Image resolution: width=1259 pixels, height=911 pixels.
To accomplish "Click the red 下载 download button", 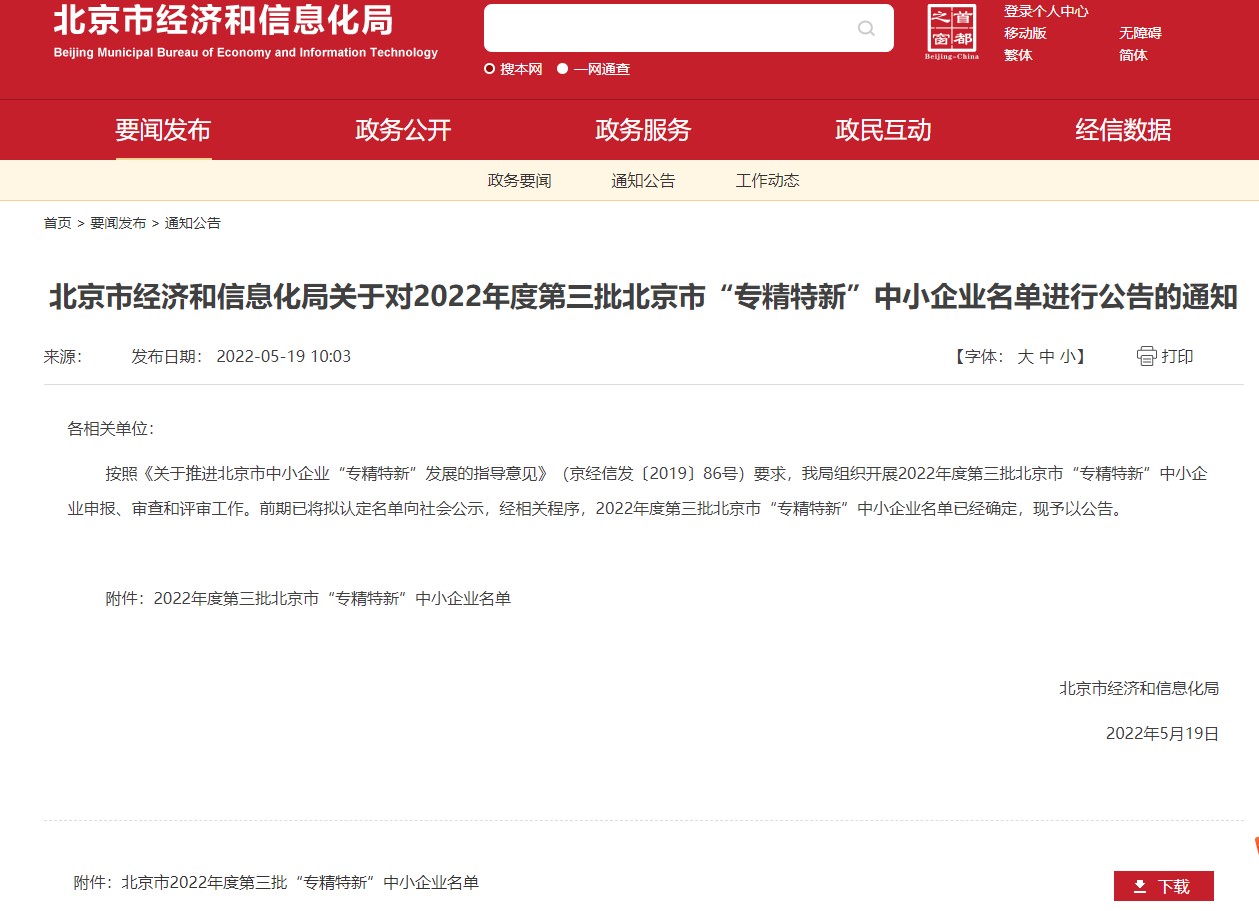I will point(1164,886).
